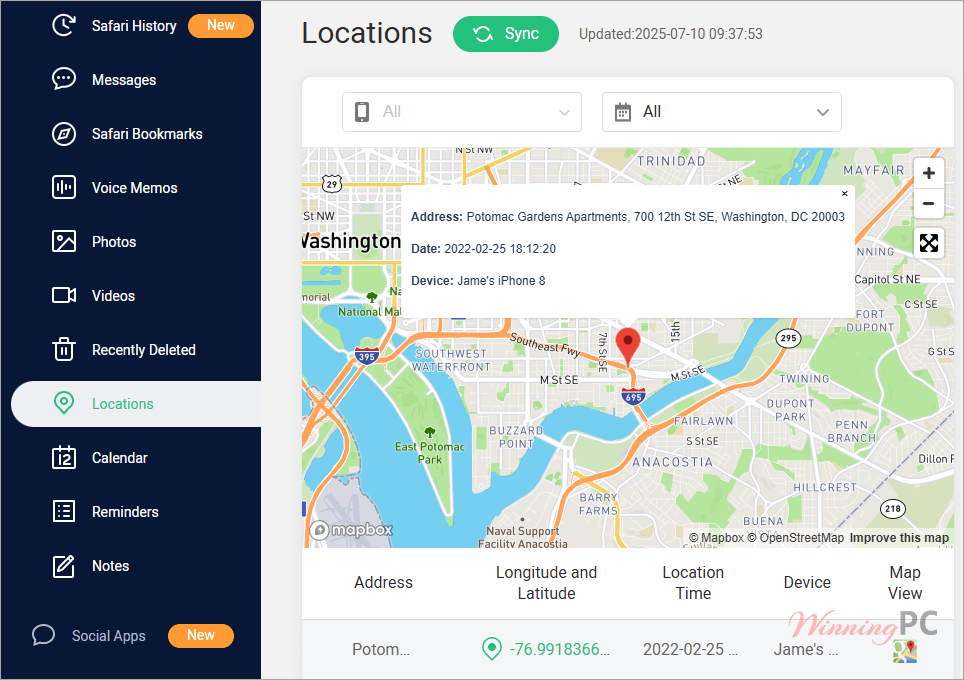Click the Notes pencil icon
This screenshot has width=964, height=680.
(x=64, y=566)
